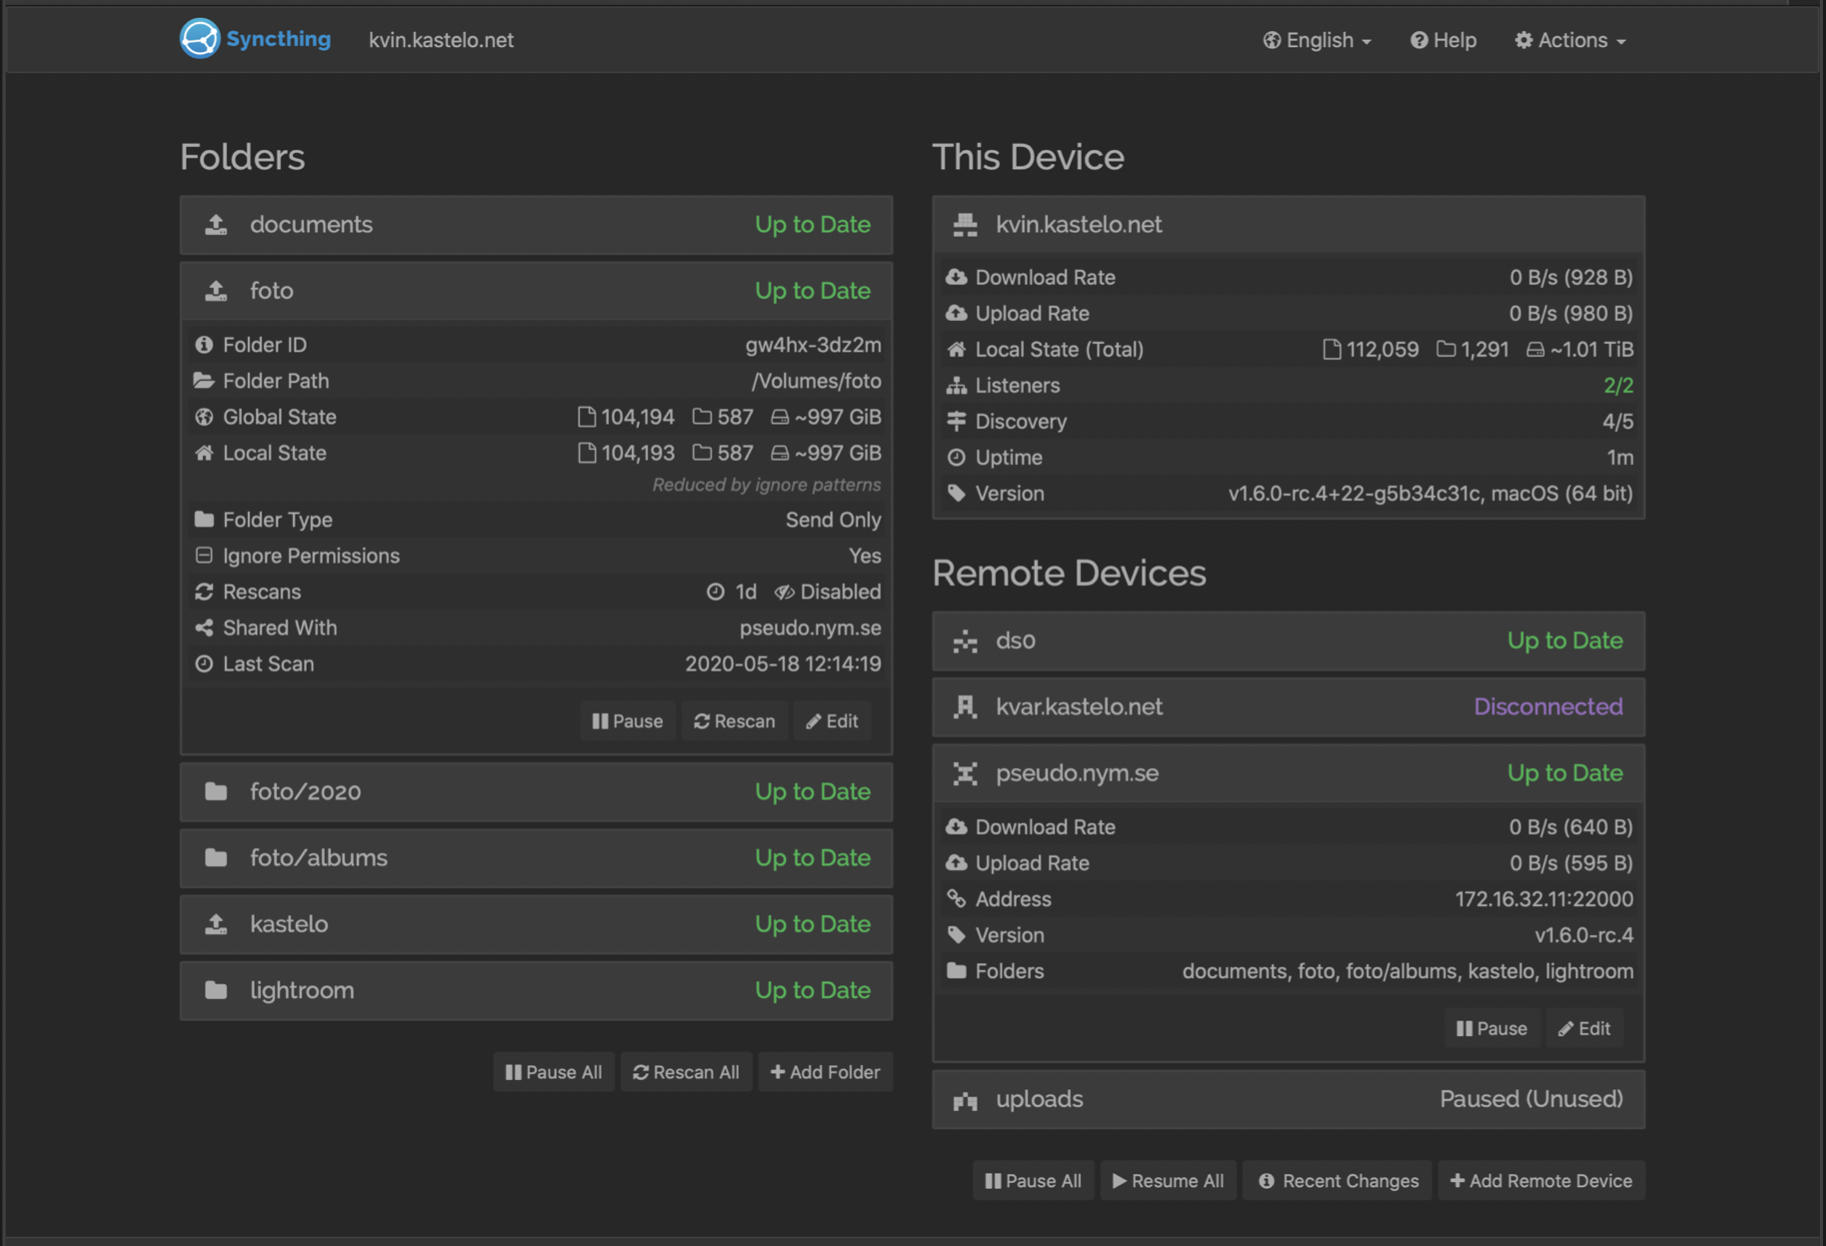This screenshot has height=1246, width=1826.
Task: Collapse the pseudo.nym.se remote device
Action: click(x=1288, y=773)
